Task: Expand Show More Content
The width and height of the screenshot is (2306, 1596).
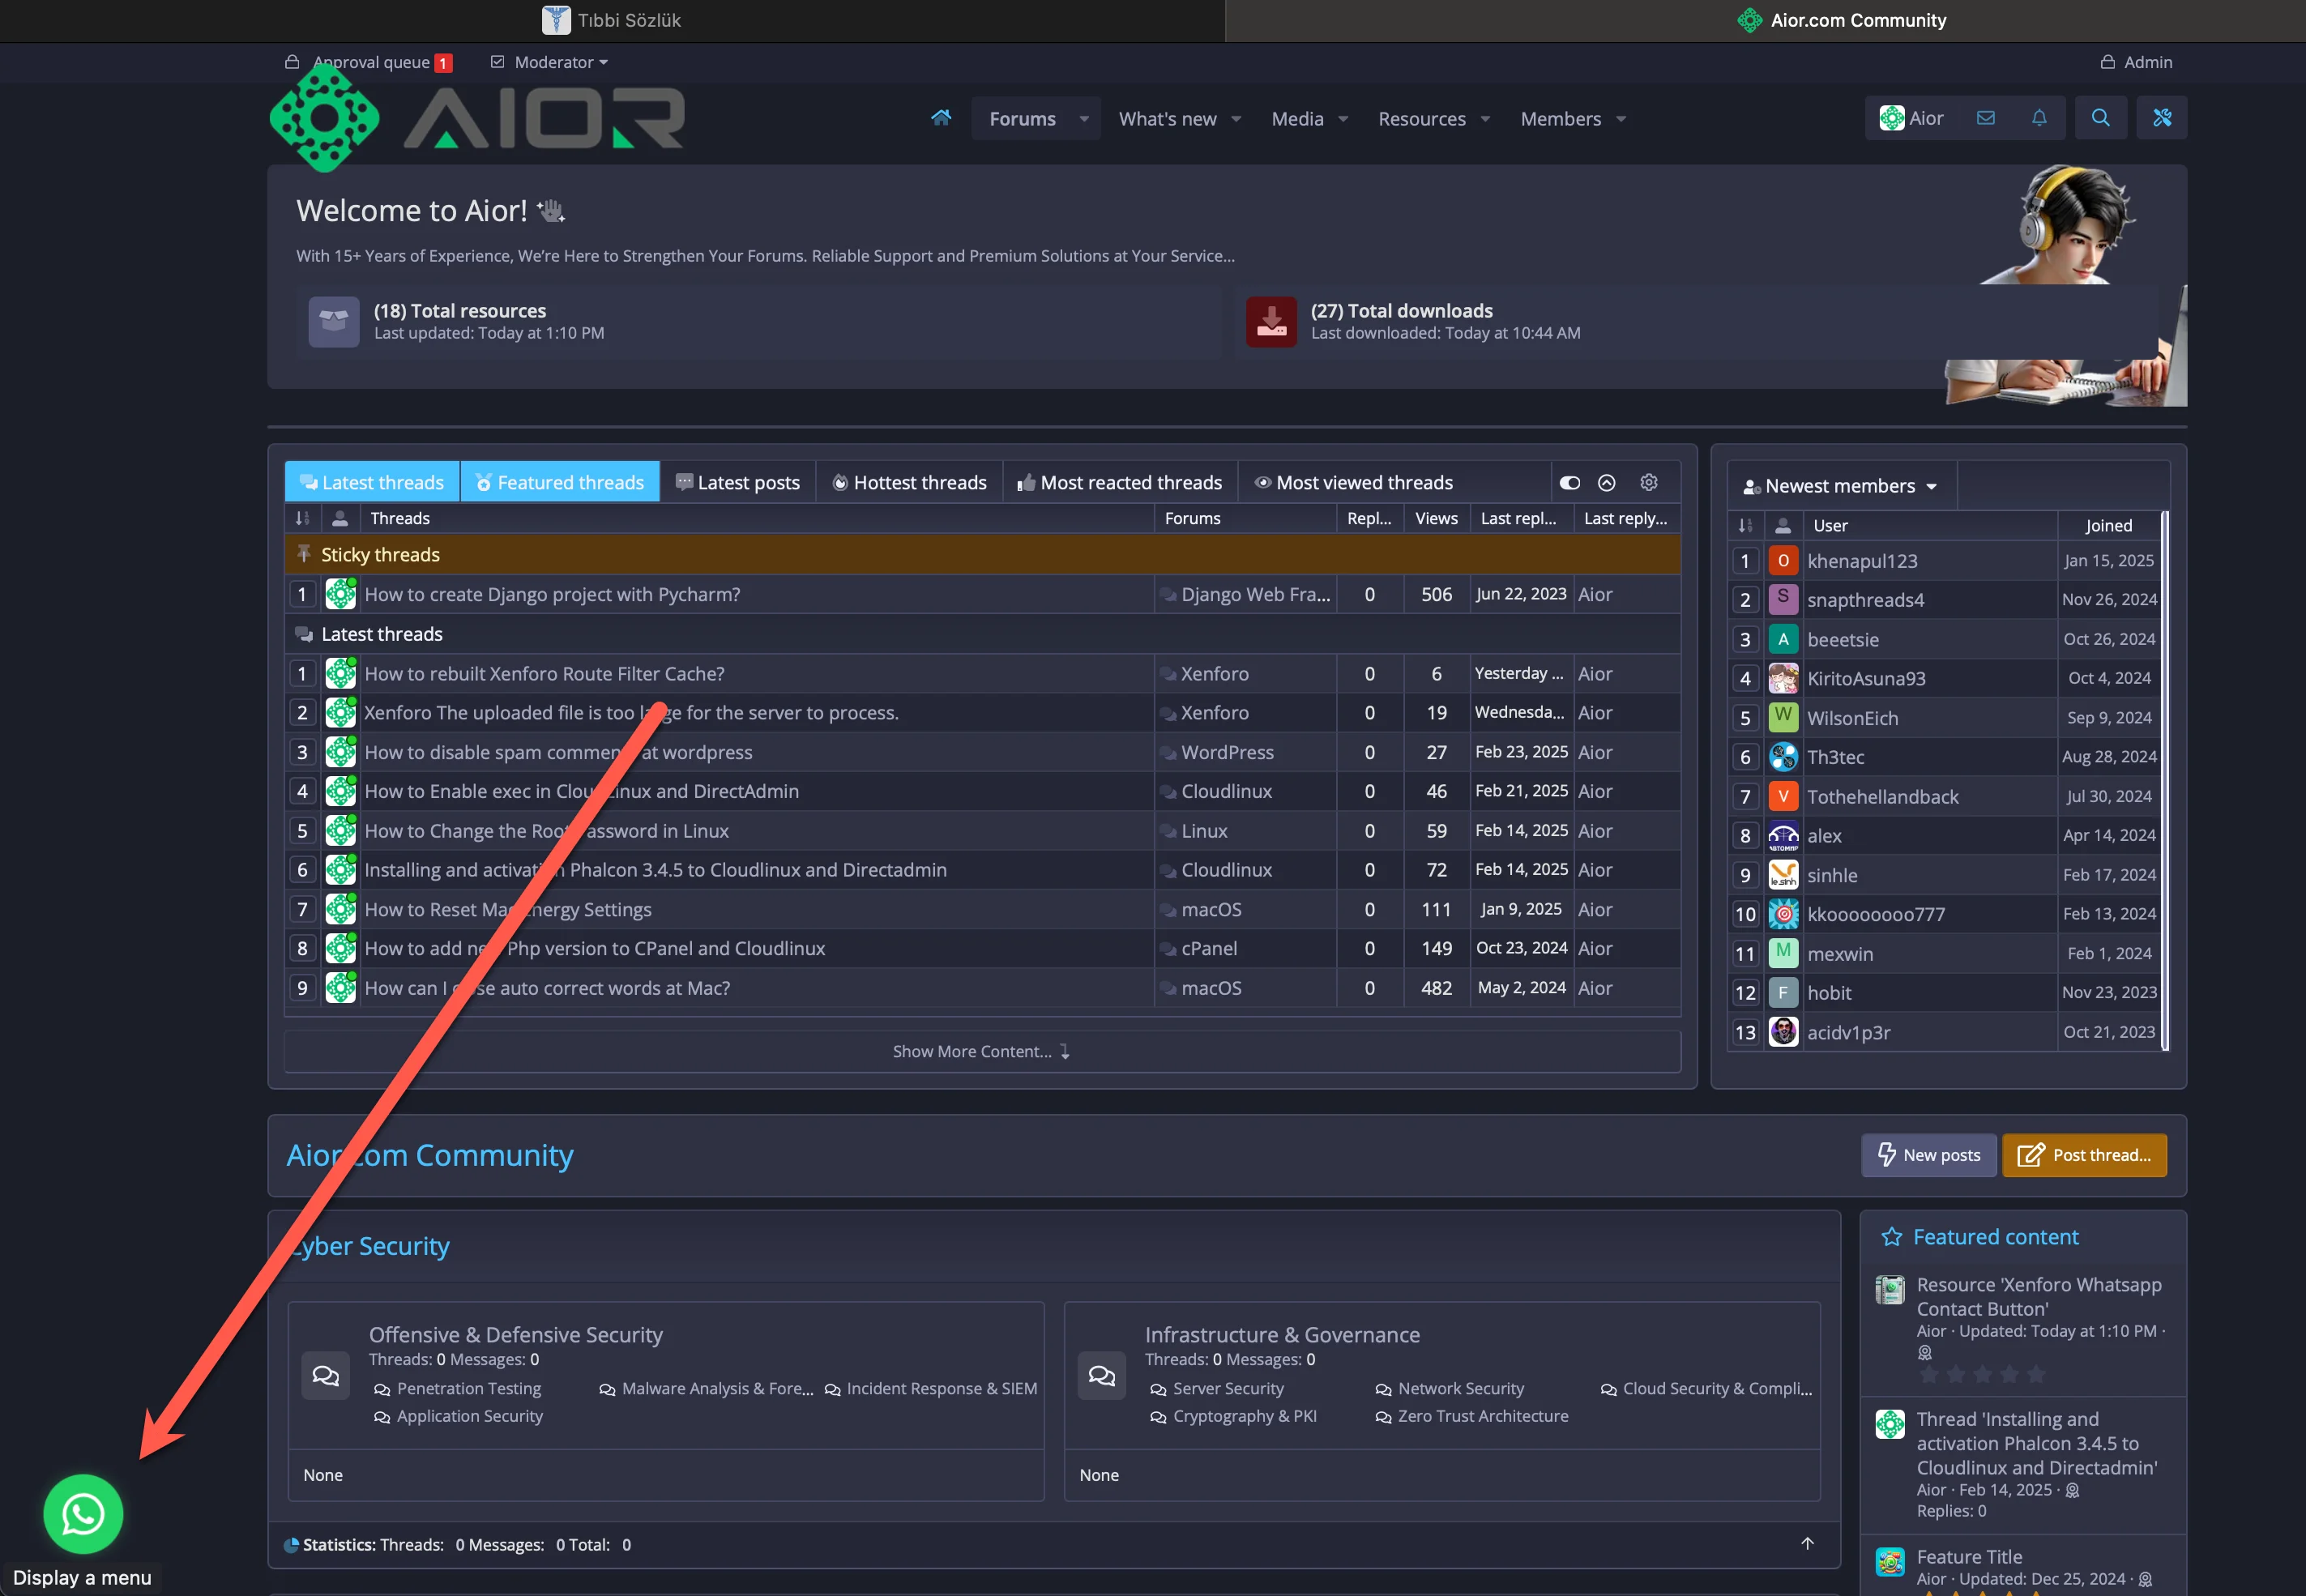Action: coord(982,1051)
